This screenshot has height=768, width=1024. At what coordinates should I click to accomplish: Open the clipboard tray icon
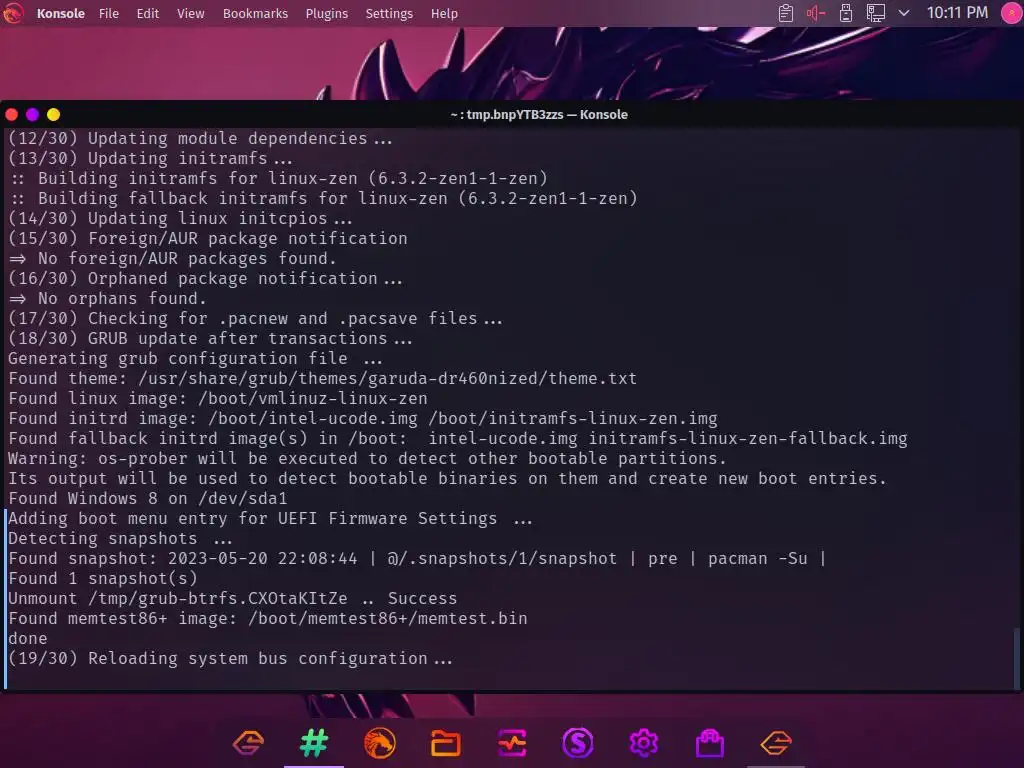[786, 13]
